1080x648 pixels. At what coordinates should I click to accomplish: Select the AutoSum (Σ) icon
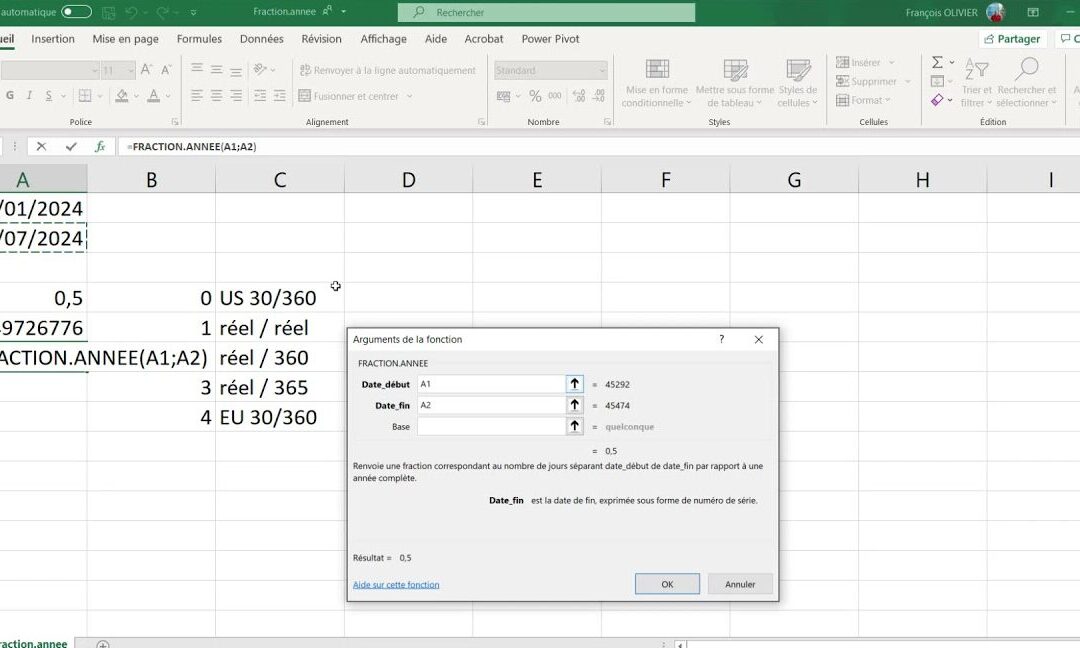938,62
